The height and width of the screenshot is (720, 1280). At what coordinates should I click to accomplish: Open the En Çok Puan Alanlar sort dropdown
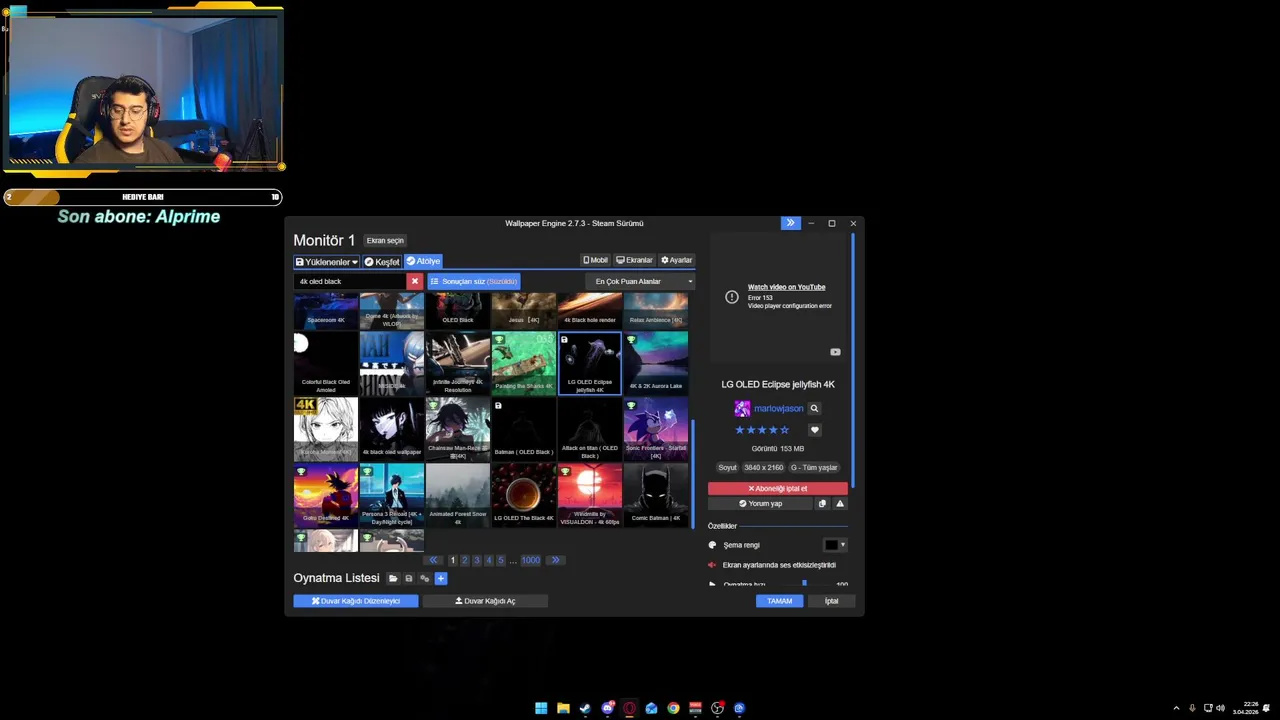click(639, 282)
